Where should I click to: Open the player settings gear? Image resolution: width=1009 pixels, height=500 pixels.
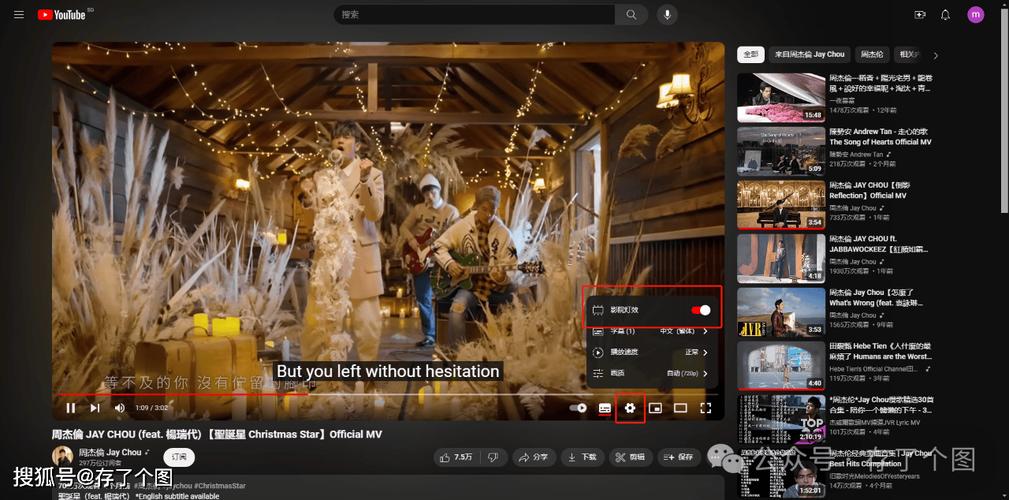pyautogui.click(x=630, y=408)
